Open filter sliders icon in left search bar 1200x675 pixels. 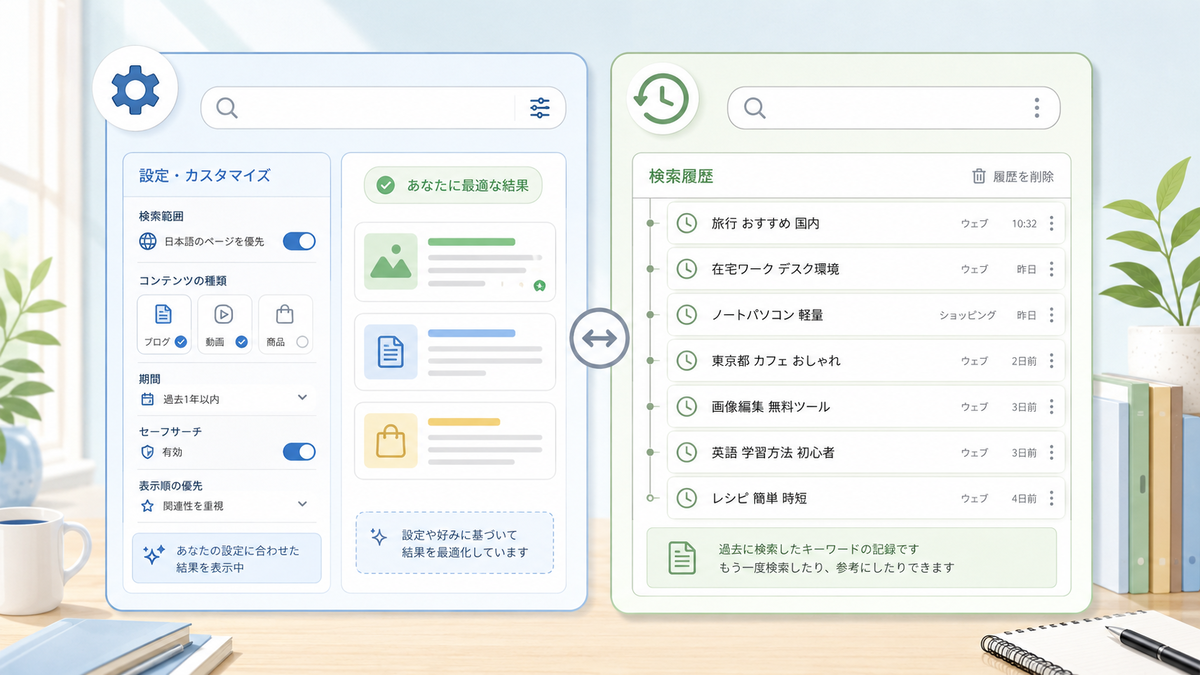[x=540, y=108]
